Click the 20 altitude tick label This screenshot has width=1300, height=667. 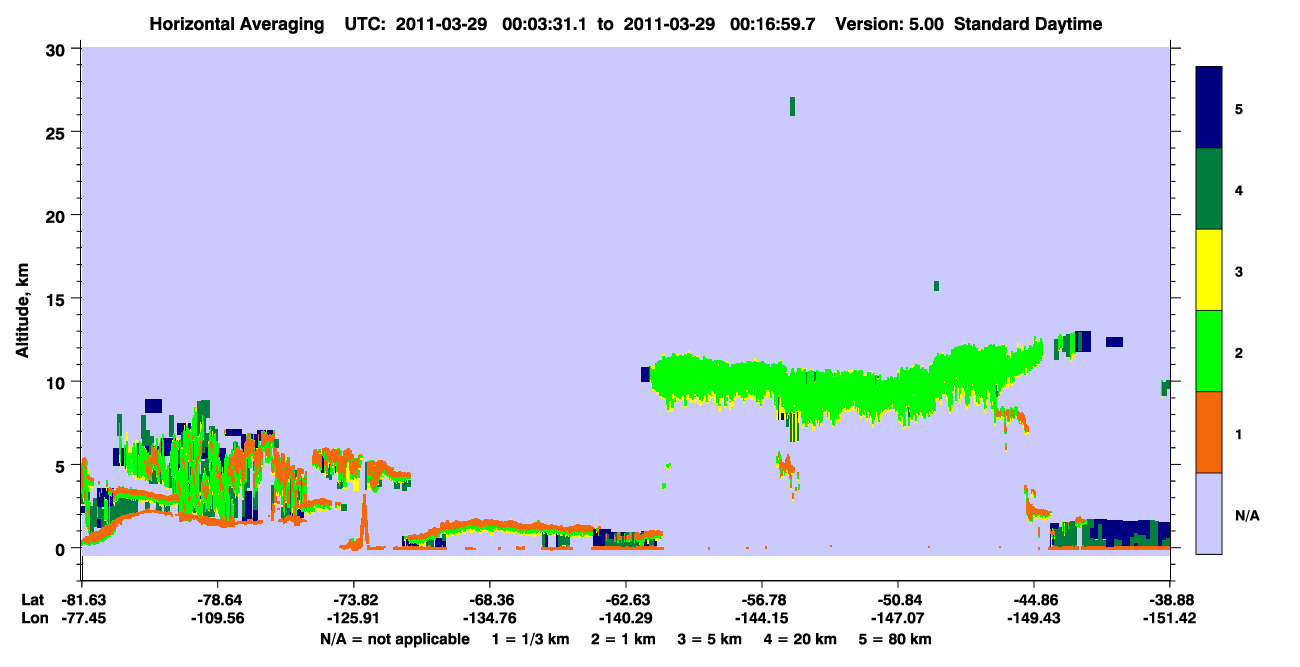[58, 215]
